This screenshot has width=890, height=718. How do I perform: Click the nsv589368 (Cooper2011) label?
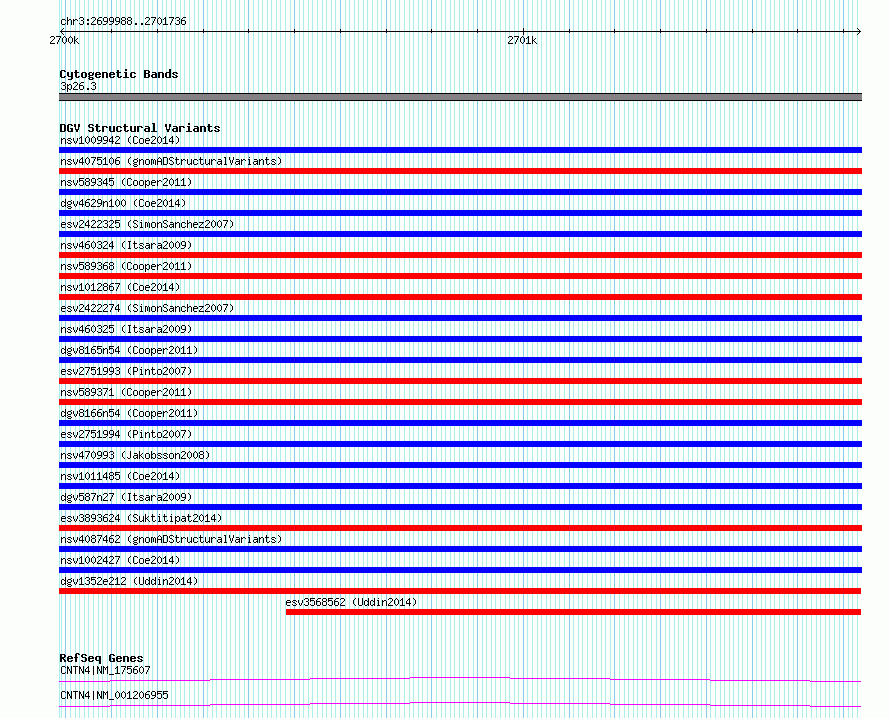pos(126,266)
